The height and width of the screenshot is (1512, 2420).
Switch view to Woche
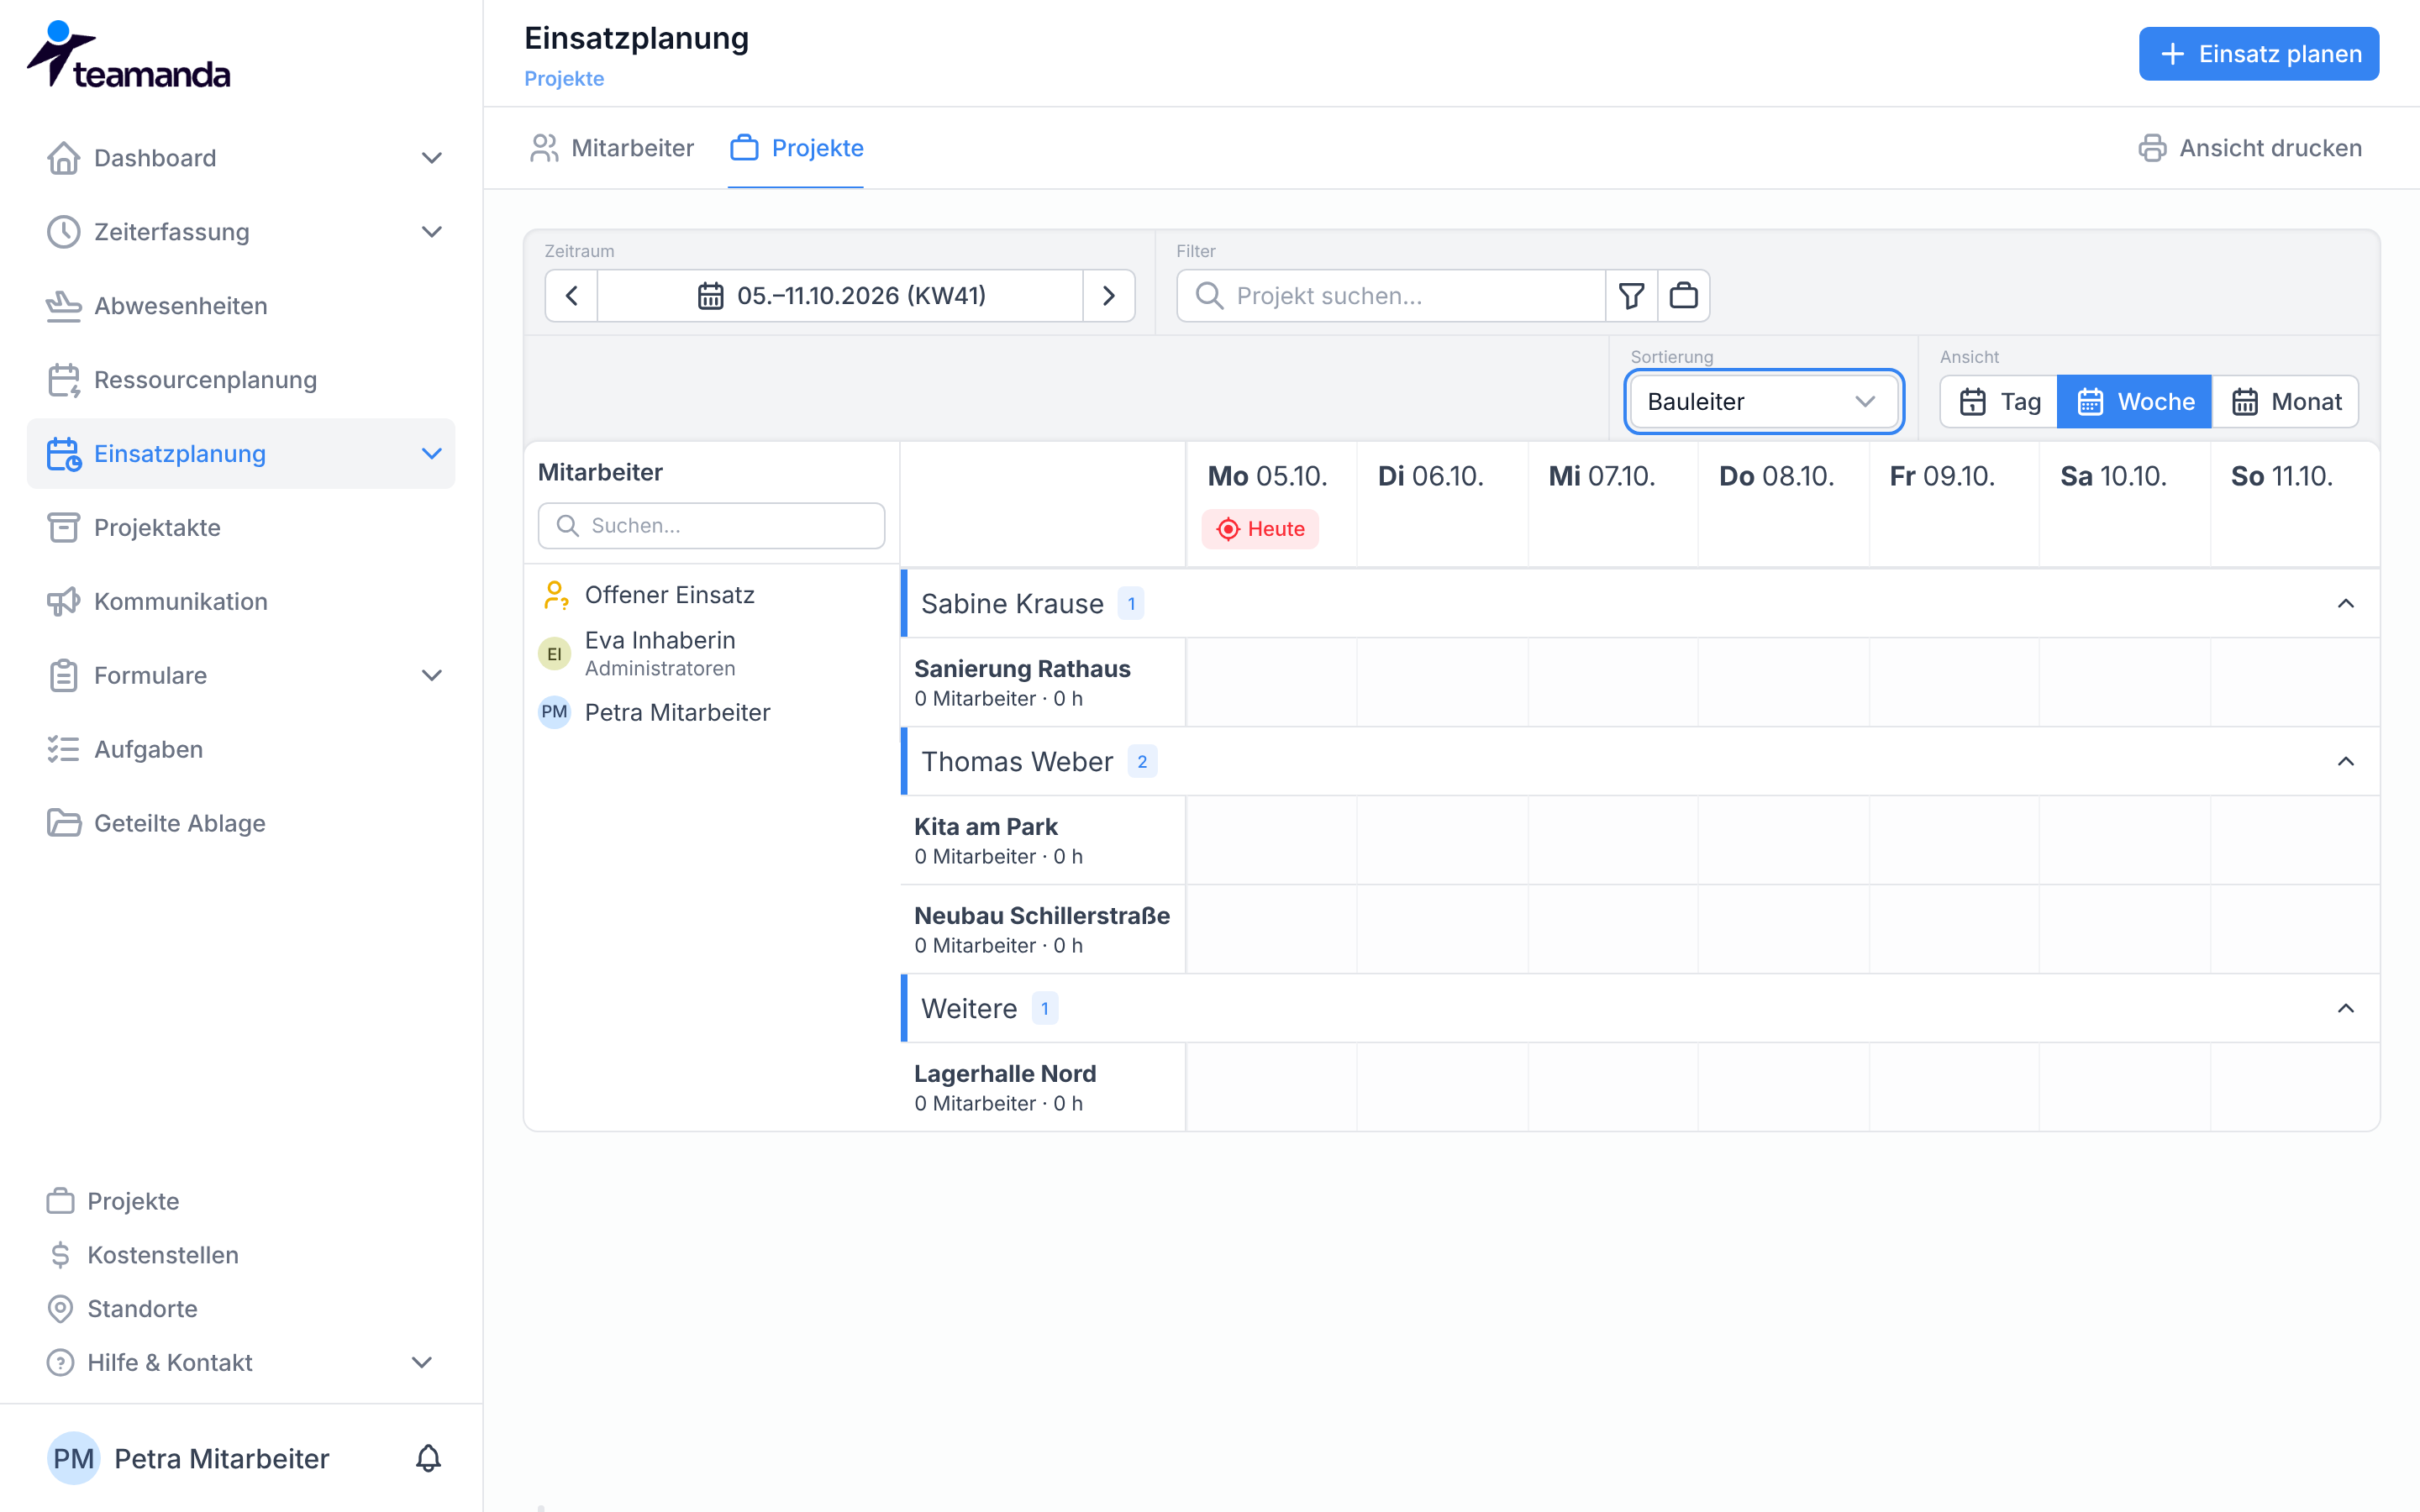[2134, 402]
